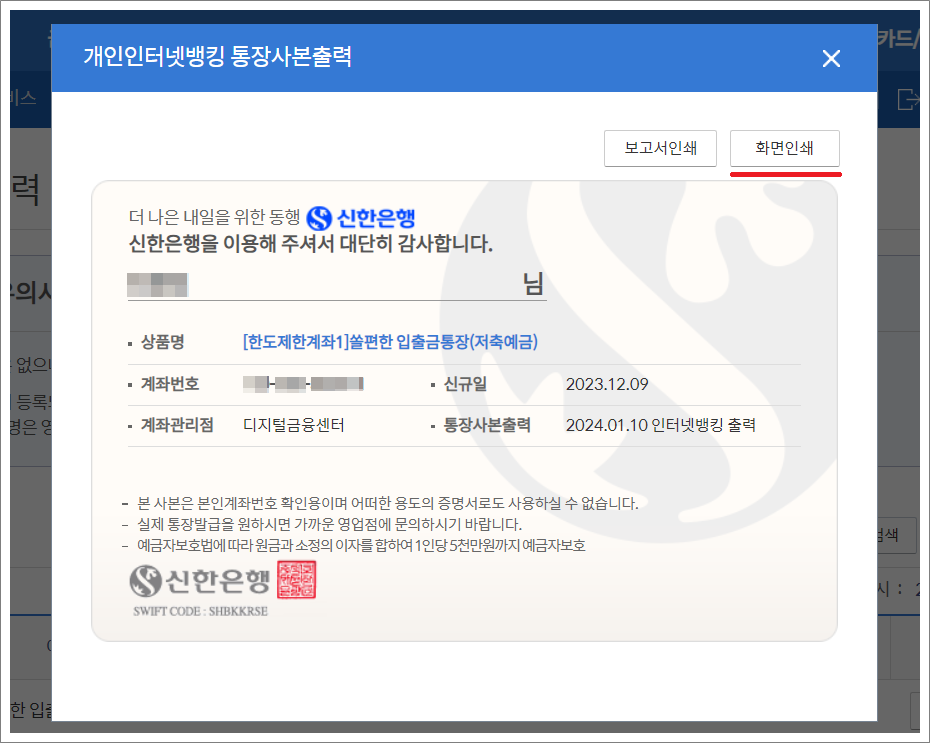Click the 화면인쇄 button

click(785, 148)
